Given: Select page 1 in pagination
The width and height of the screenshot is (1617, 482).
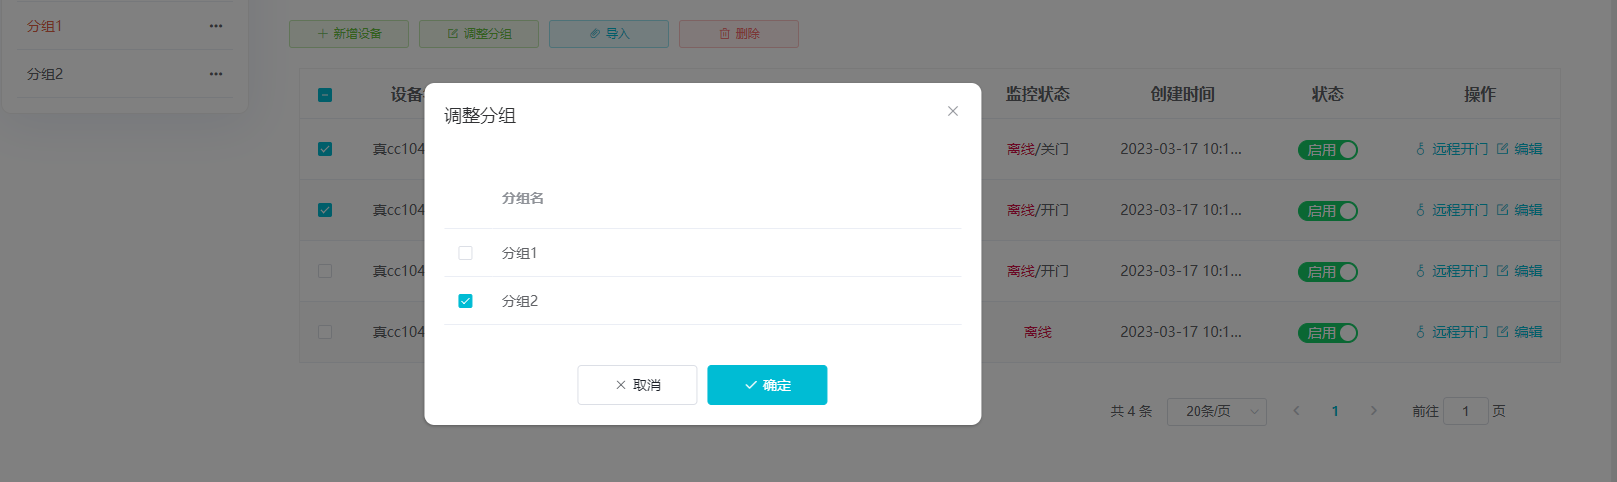Looking at the screenshot, I should pyautogui.click(x=1335, y=411).
